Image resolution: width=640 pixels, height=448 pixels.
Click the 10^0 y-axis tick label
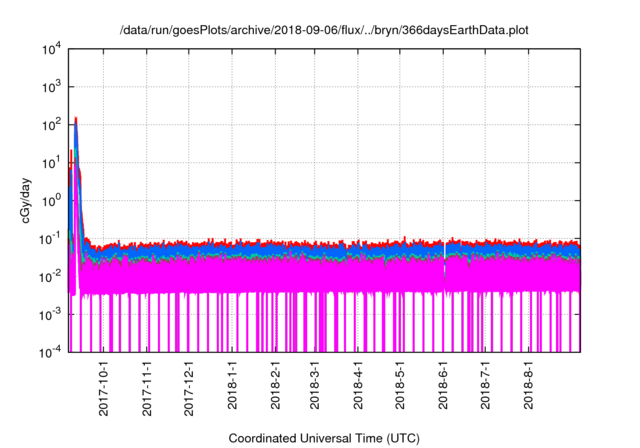point(51,201)
